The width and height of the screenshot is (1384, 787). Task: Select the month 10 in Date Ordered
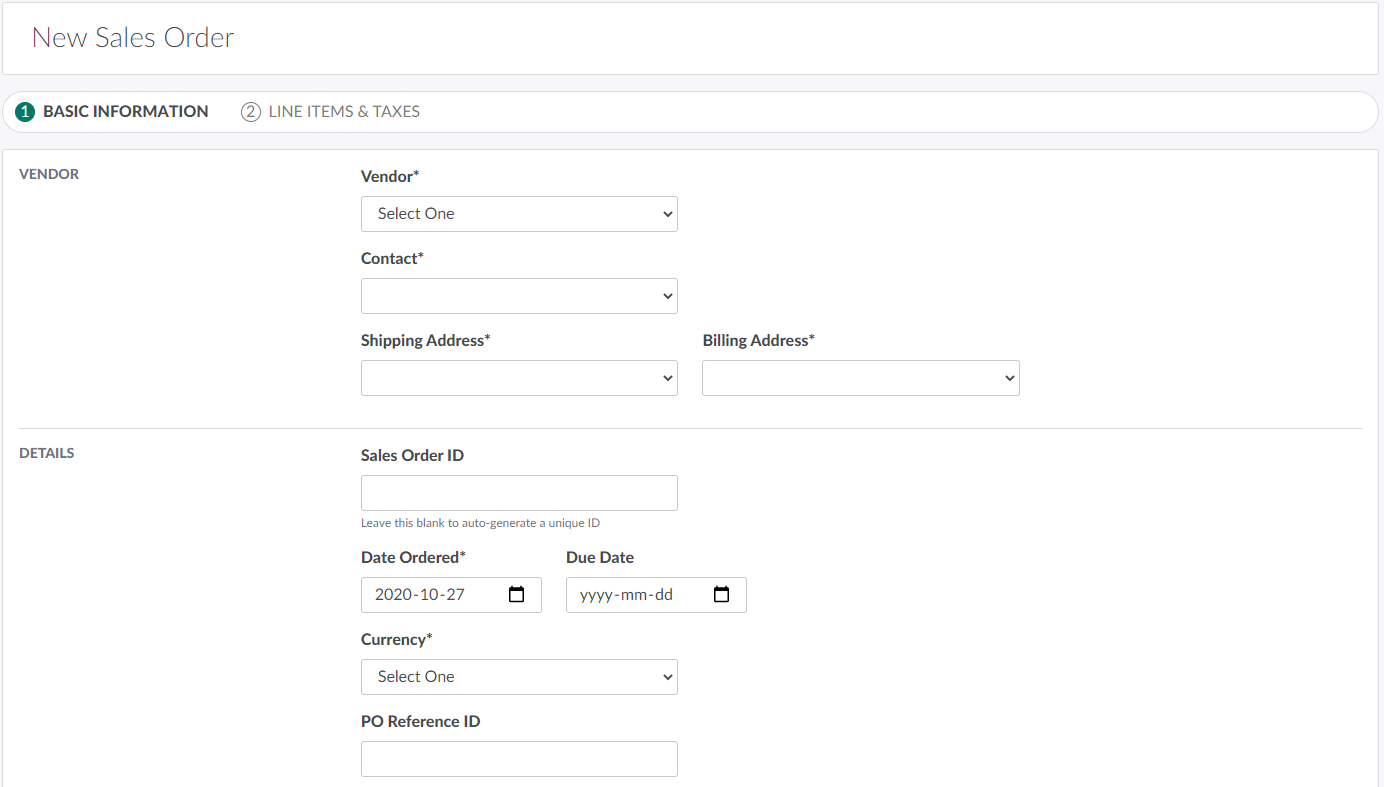pyautogui.click(x=428, y=595)
